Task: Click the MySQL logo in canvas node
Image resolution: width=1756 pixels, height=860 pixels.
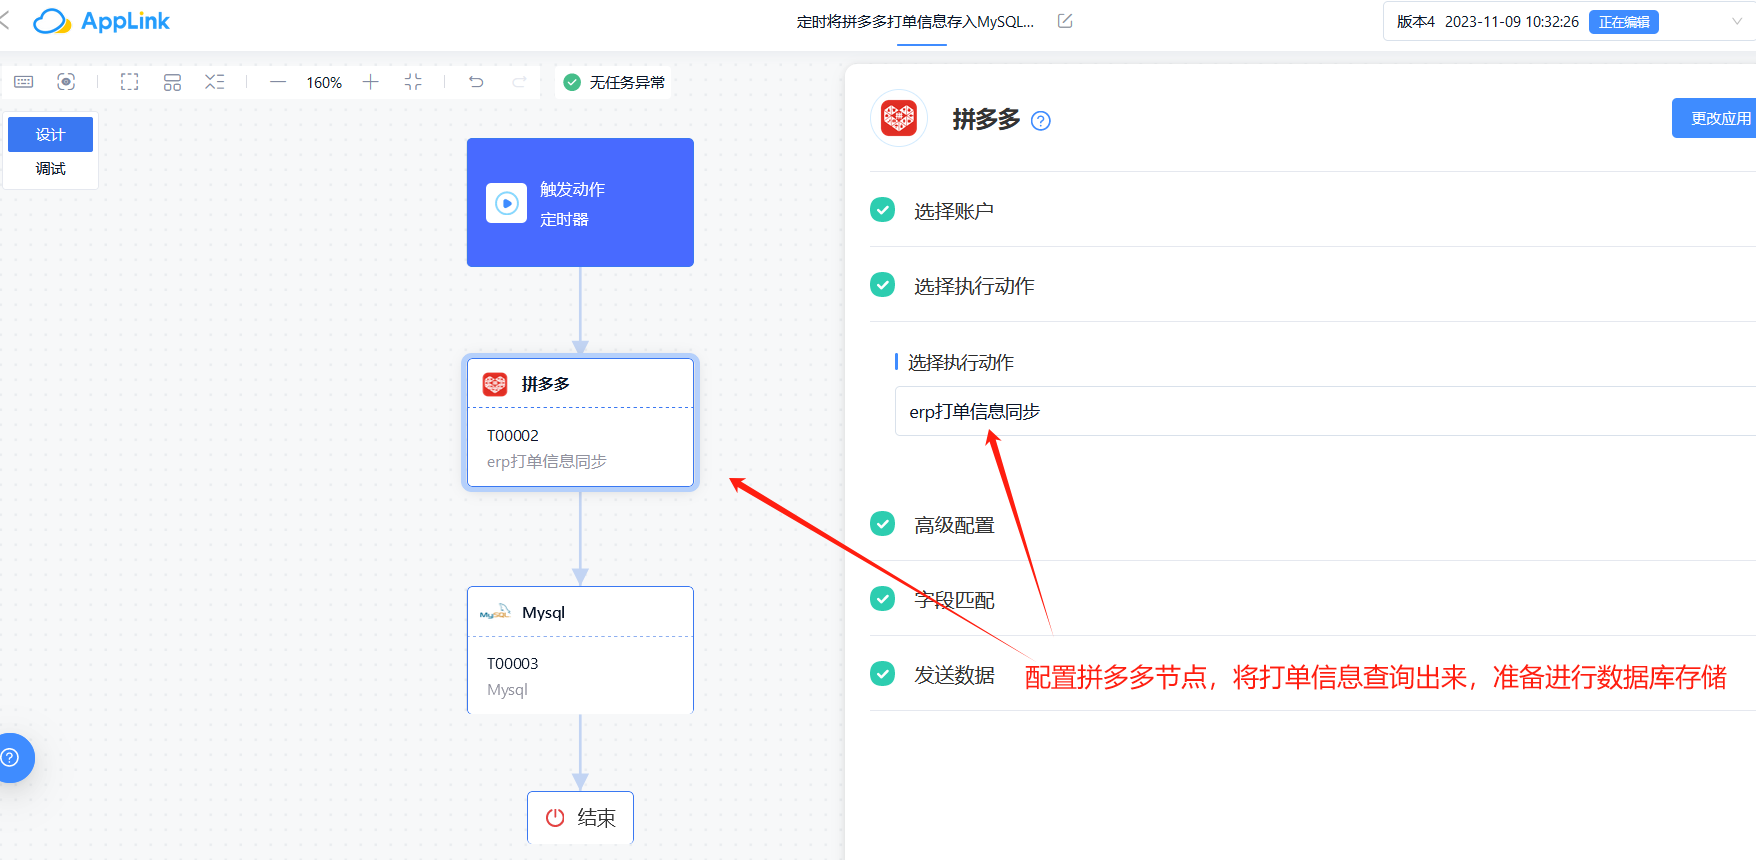Action: click(495, 612)
